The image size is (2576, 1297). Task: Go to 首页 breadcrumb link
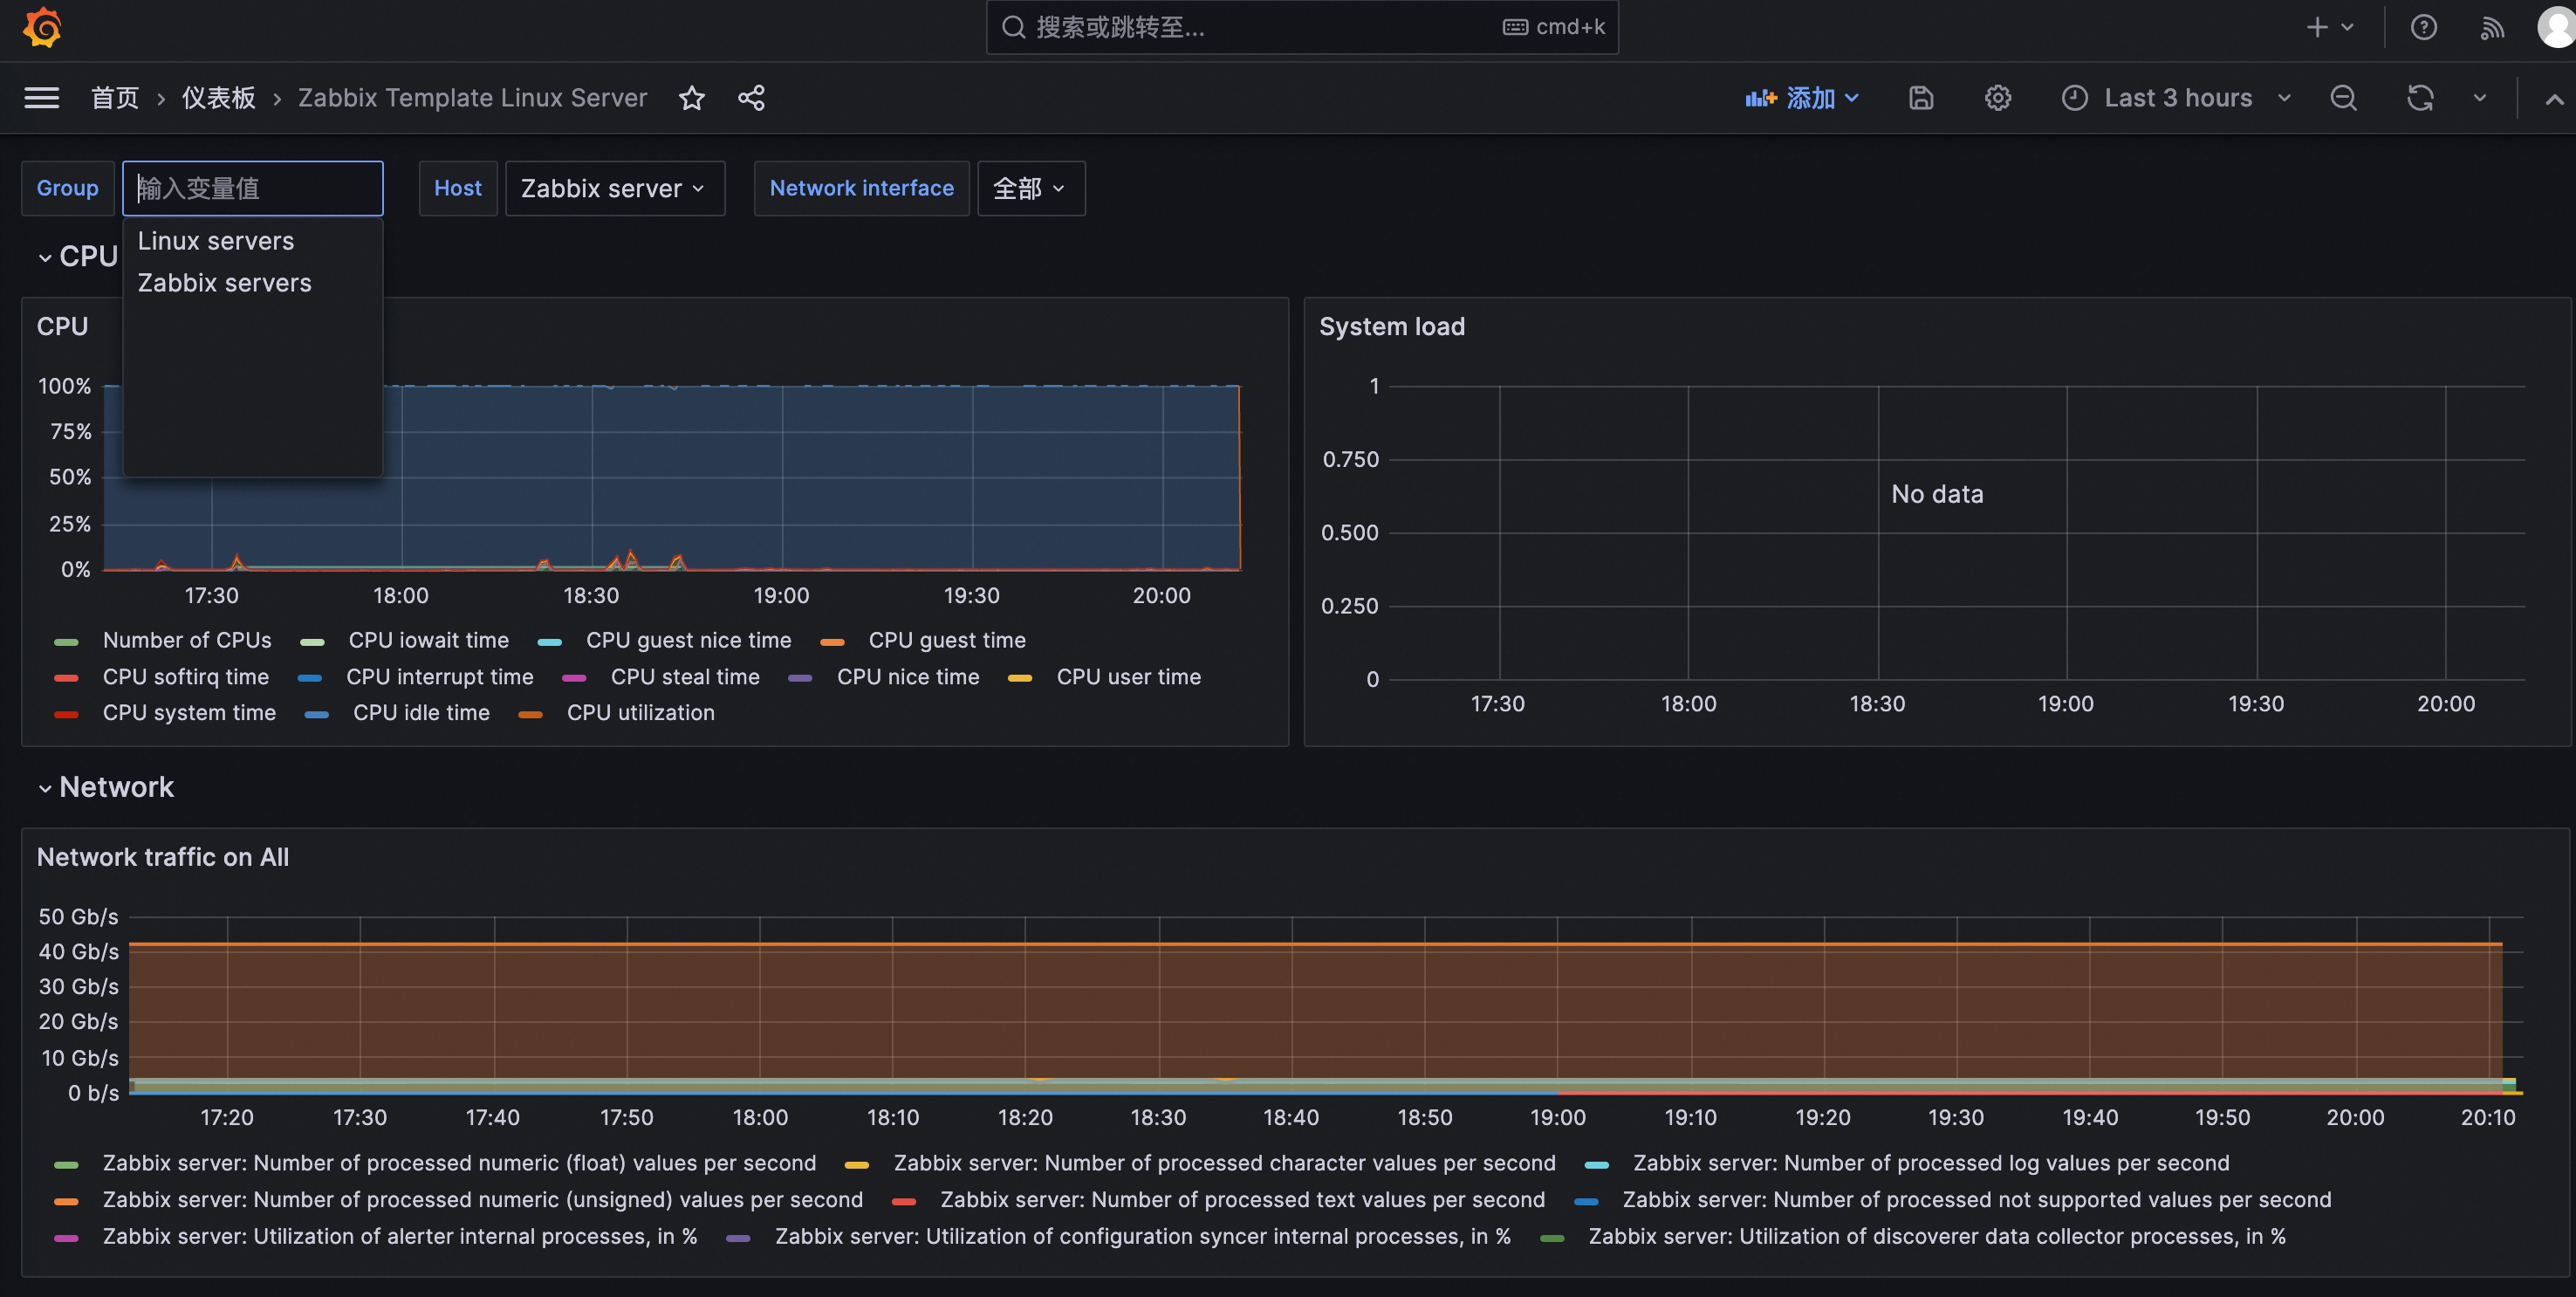point(115,98)
